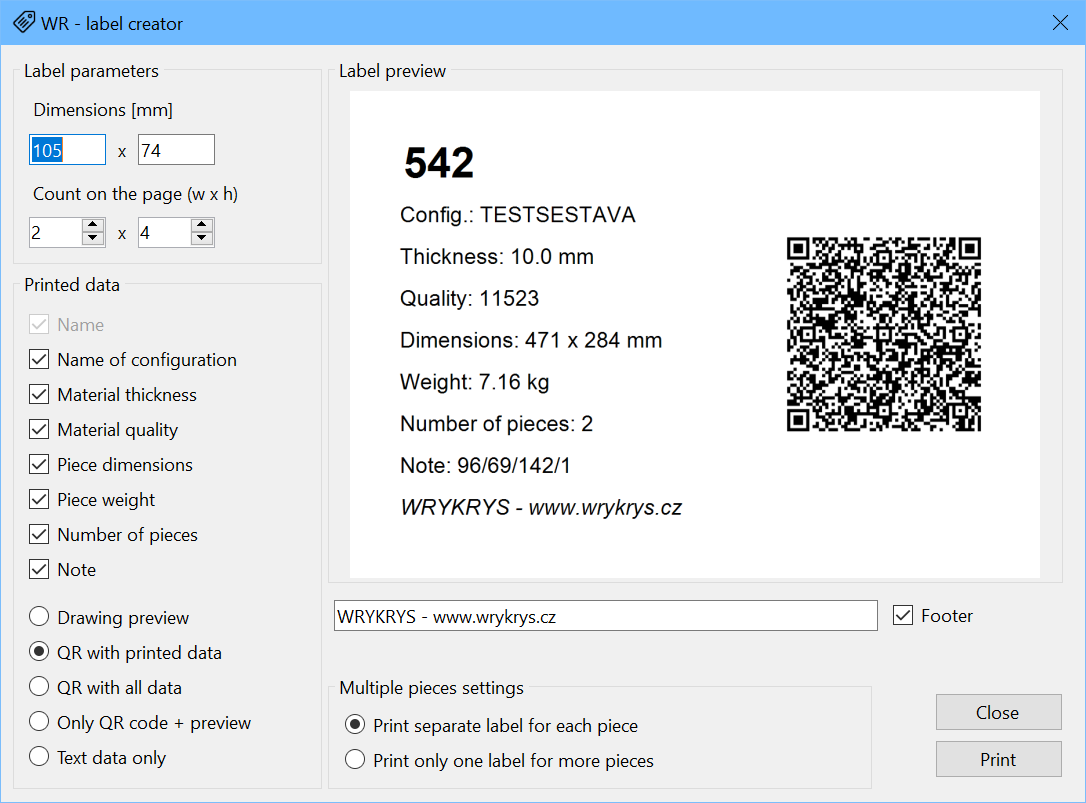Click the Close button
Viewport: 1086px width, 803px height.
(x=998, y=712)
